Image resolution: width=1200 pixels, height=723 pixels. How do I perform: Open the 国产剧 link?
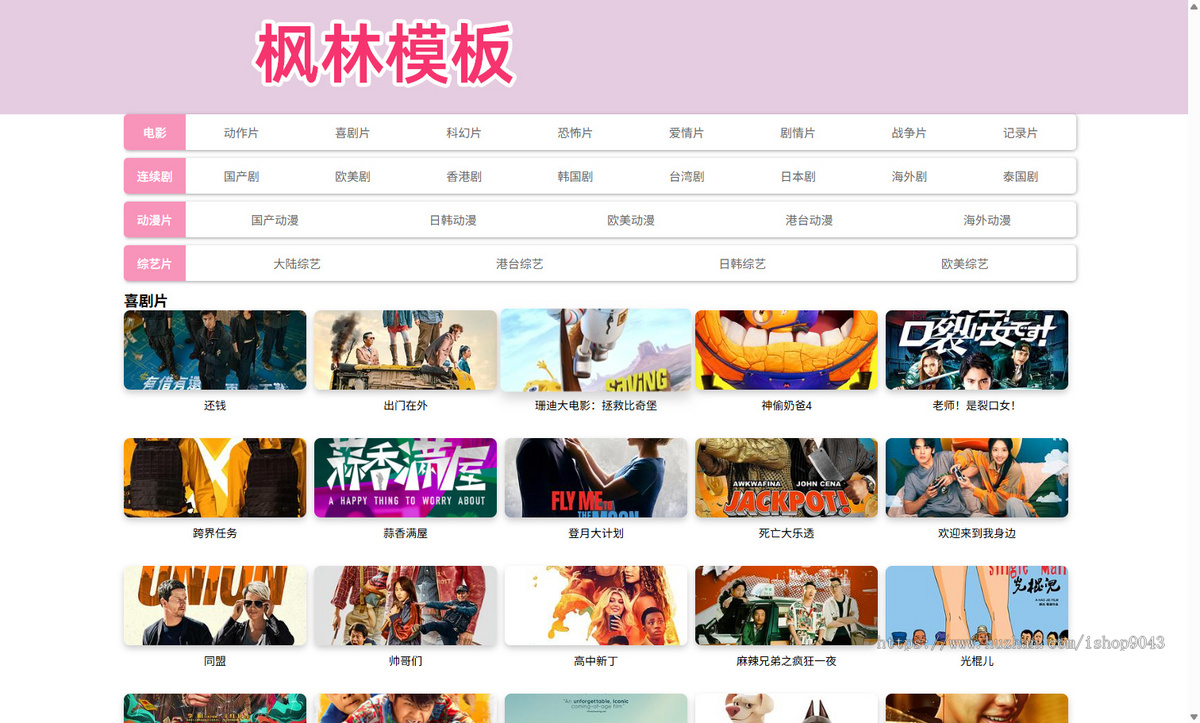[241, 177]
